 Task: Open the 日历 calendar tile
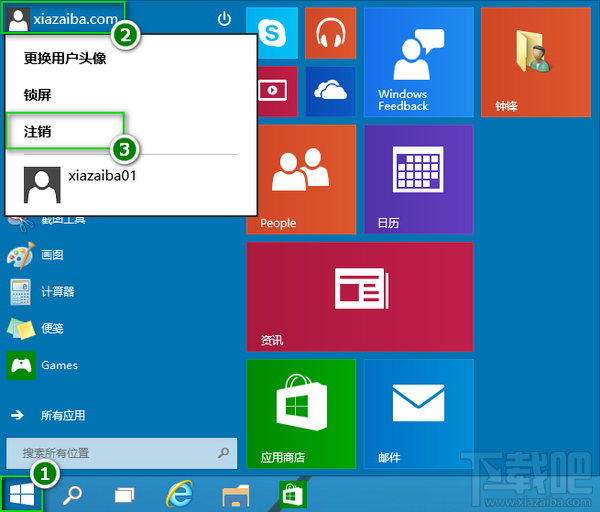pos(418,179)
